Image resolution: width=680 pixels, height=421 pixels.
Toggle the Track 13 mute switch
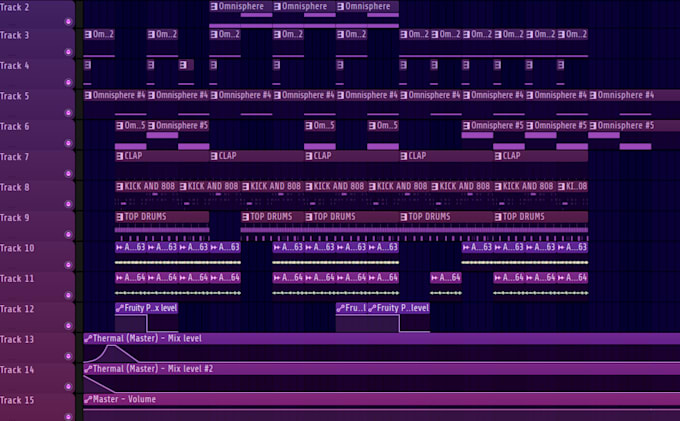pyautogui.click(x=68, y=356)
